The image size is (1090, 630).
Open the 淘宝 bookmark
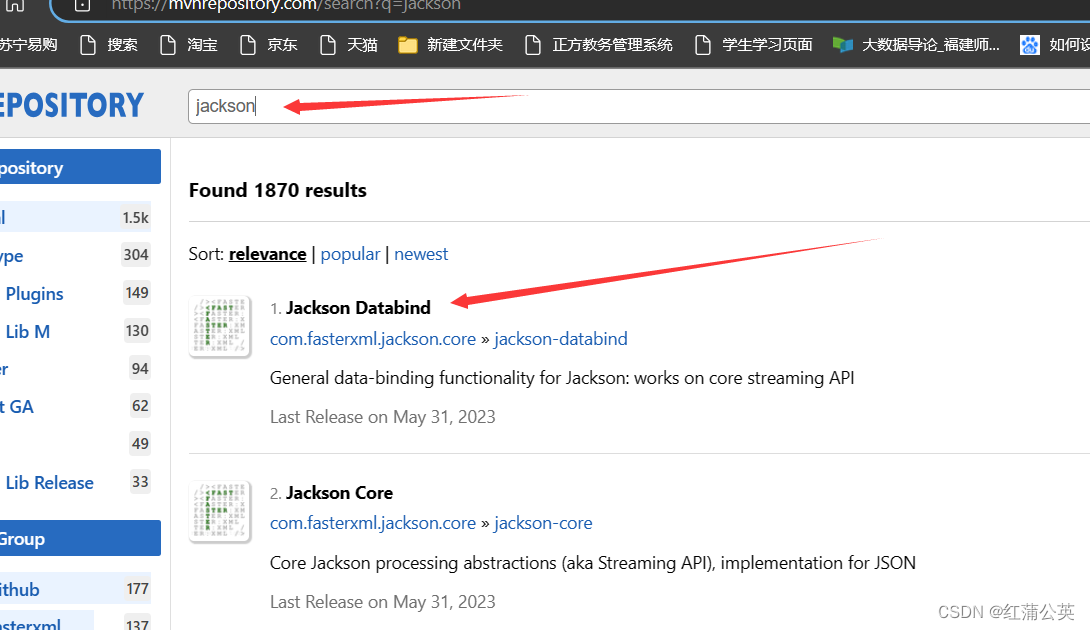pos(189,45)
